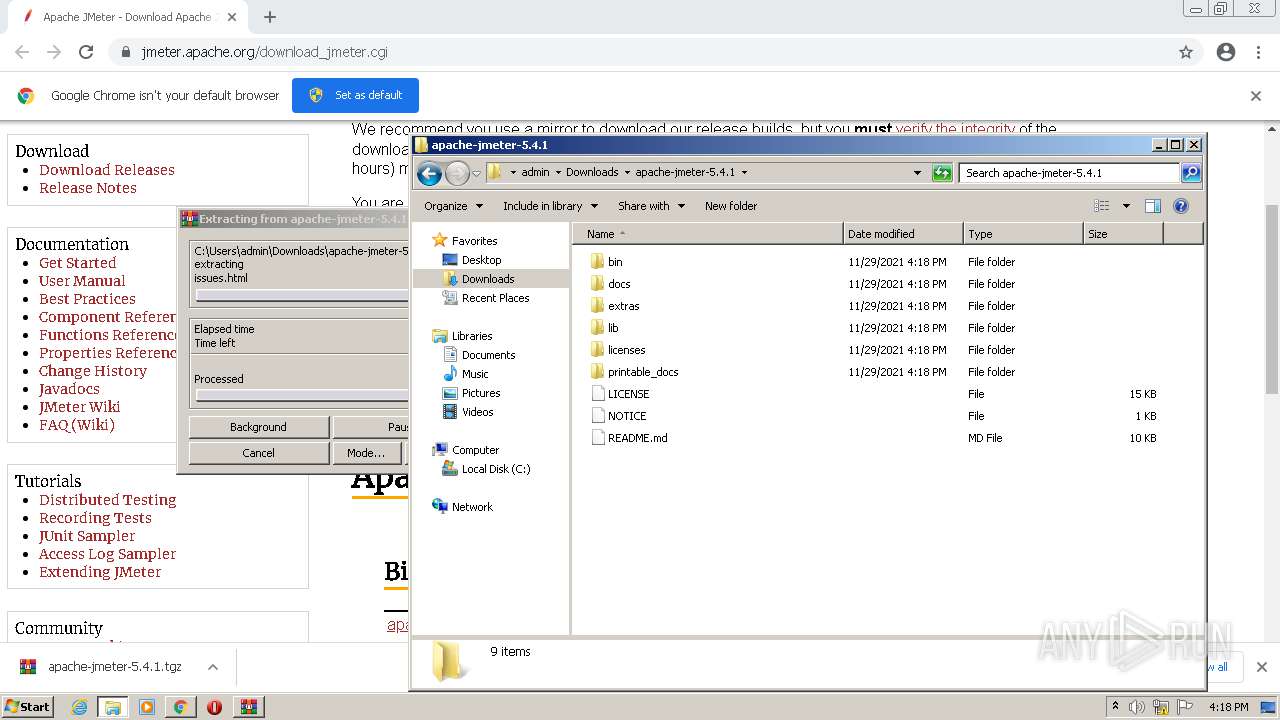This screenshot has width=1280, height=720.
Task: Select the README.md file
Action: point(628,438)
